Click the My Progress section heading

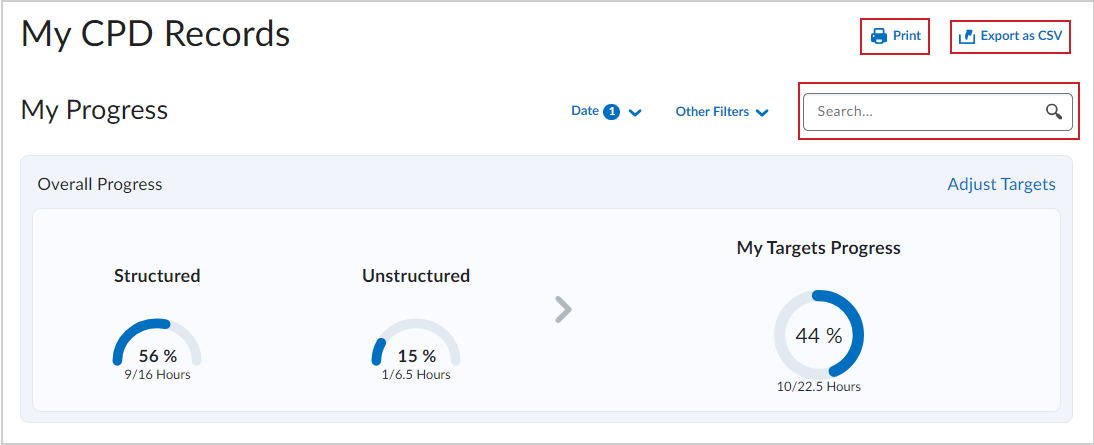[94, 110]
